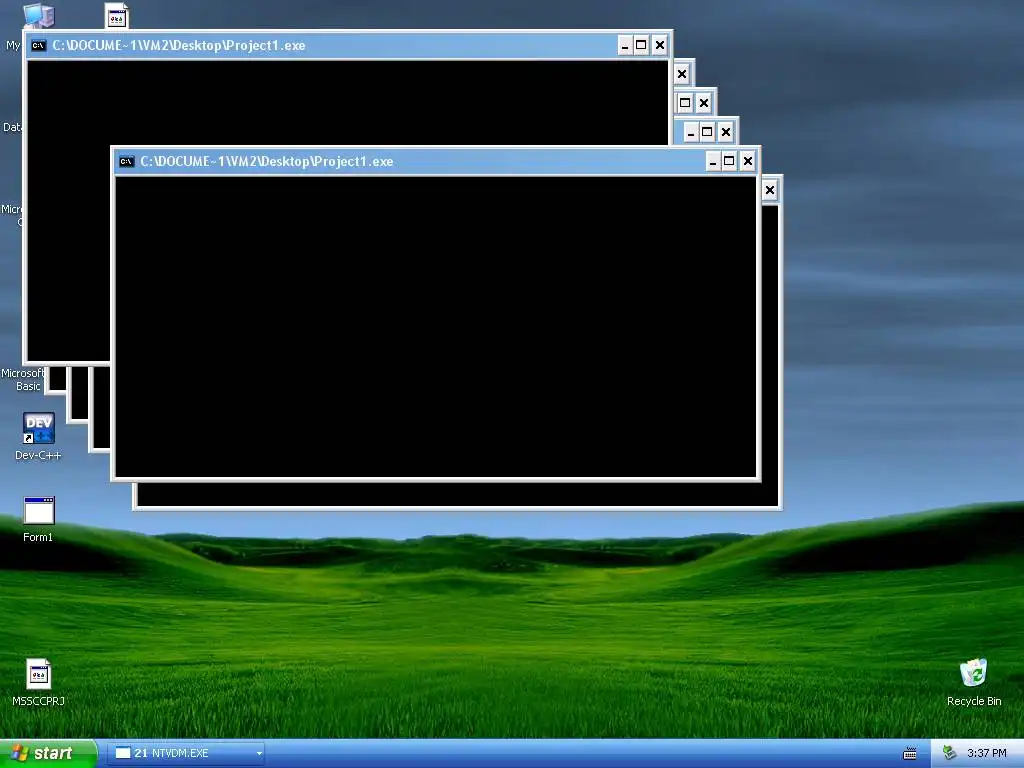Select the Recycle Bin icon
The image size is (1024, 768).
[x=973, y=682]
